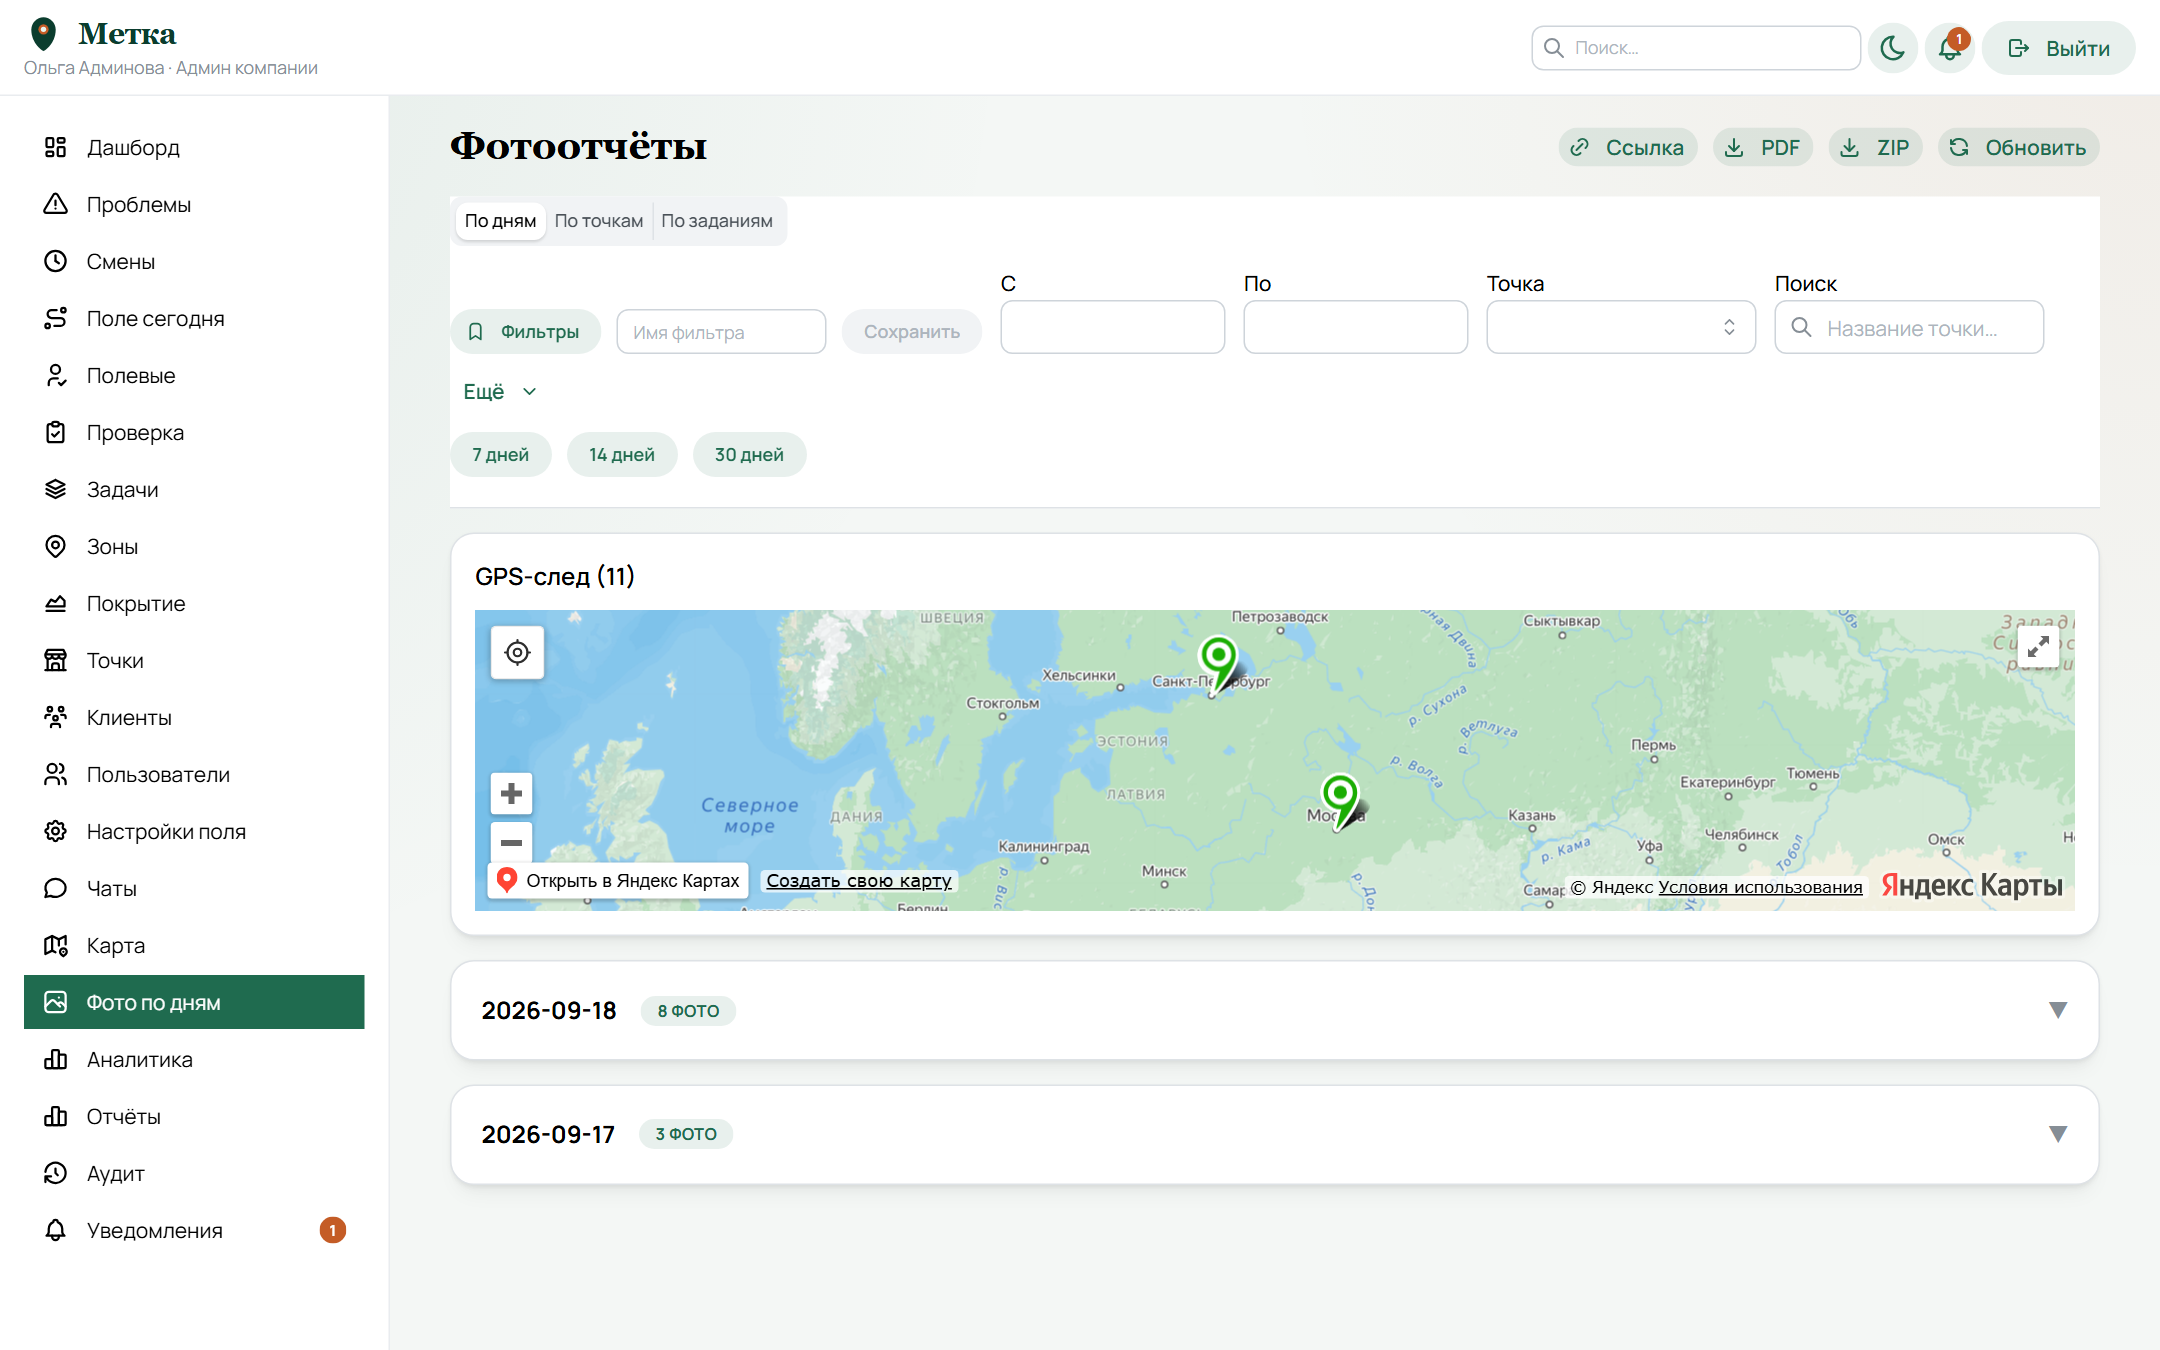This screenshot has width=2160, height=1350.
Task: Select the 7 дней preset
Action: pos(501,455)
